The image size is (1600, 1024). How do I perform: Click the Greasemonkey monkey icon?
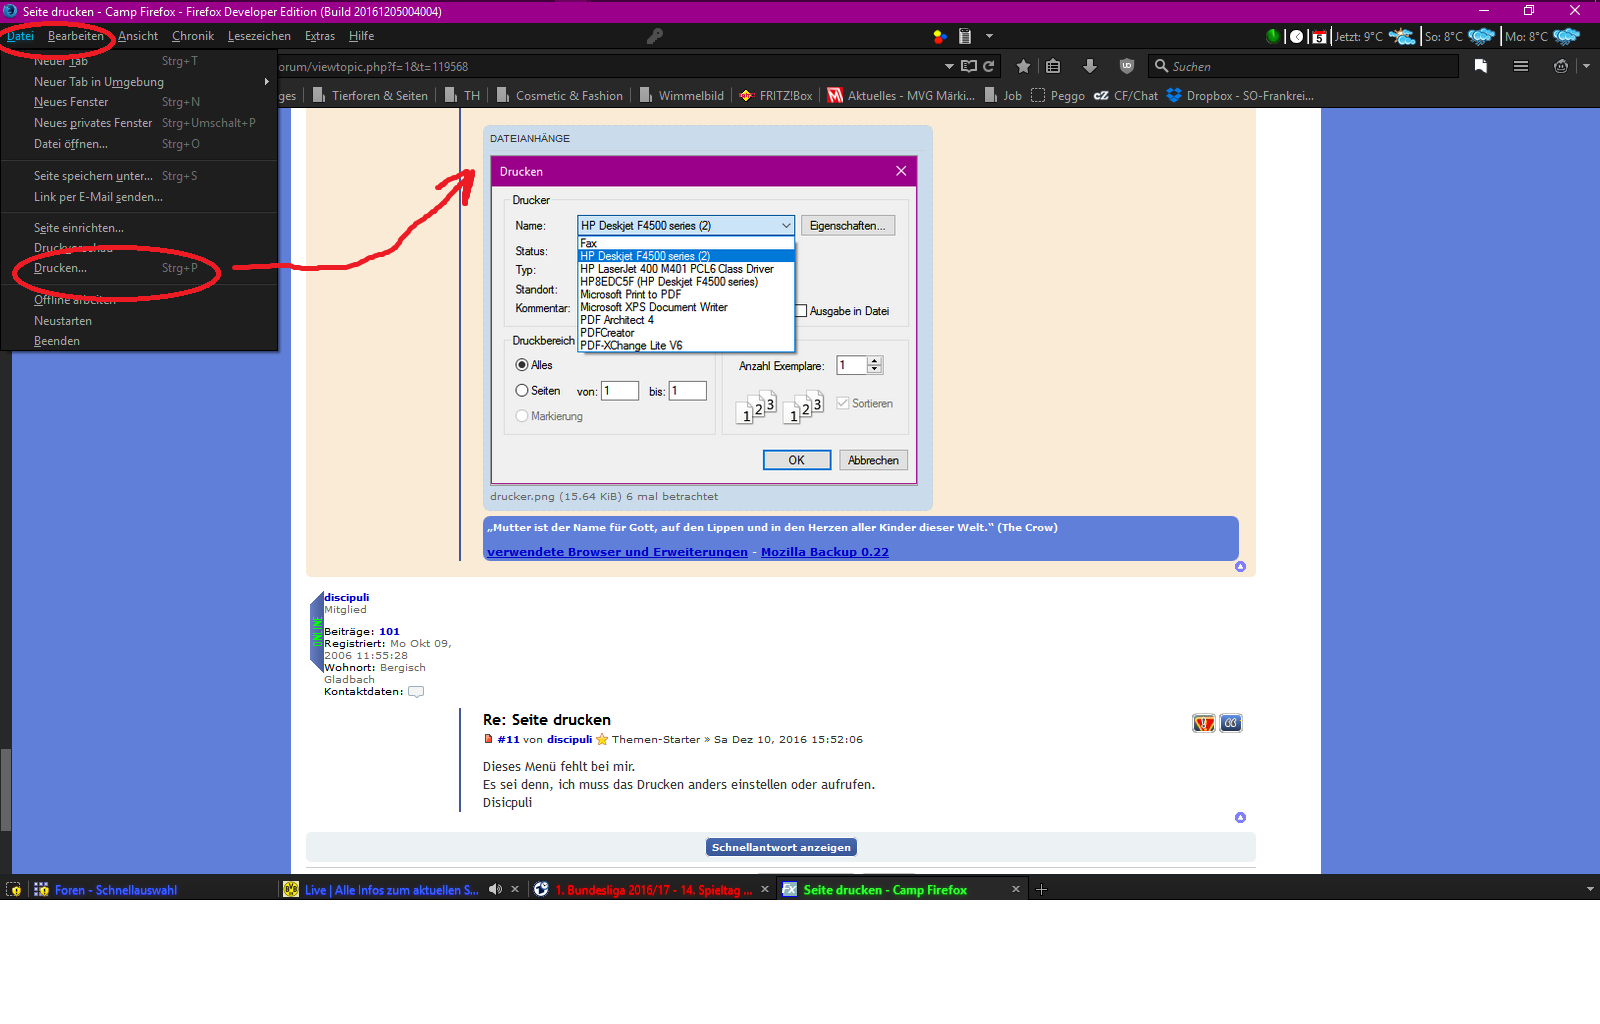tap(1561, 66)
